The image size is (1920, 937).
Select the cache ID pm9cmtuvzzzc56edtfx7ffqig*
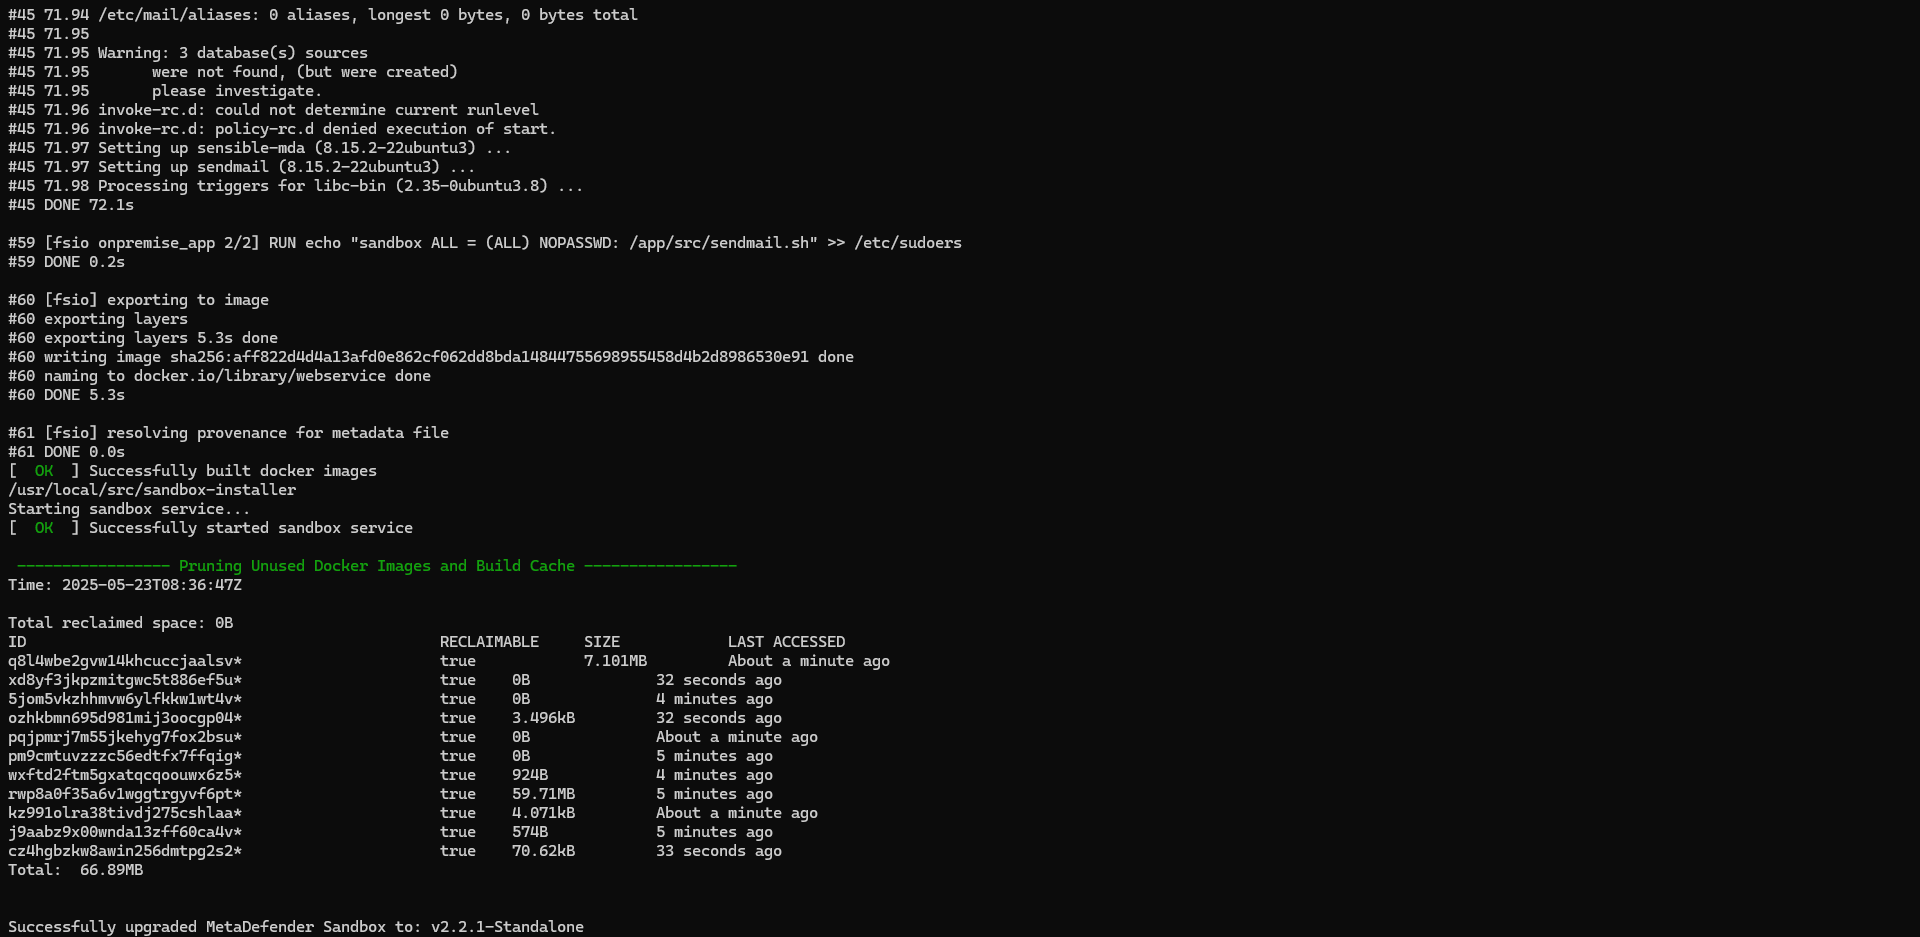(x=125, y=756)
